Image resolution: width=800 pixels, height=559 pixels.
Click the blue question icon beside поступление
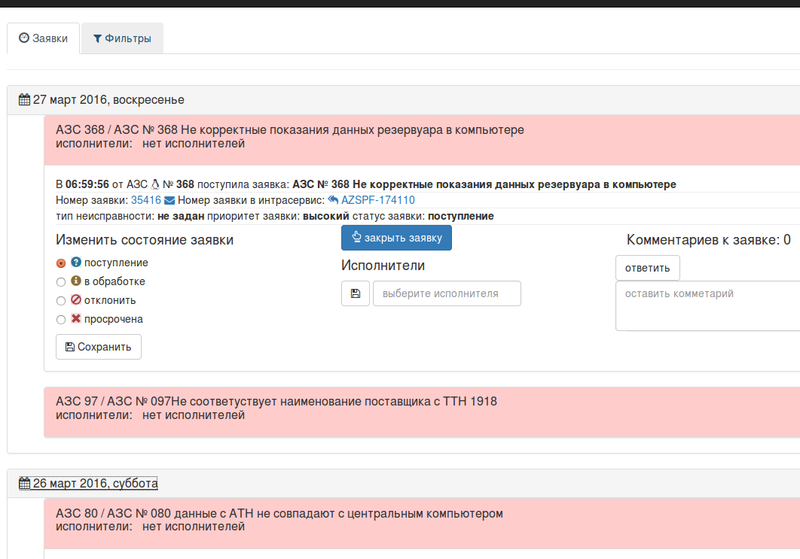click(x=75, y=262)
